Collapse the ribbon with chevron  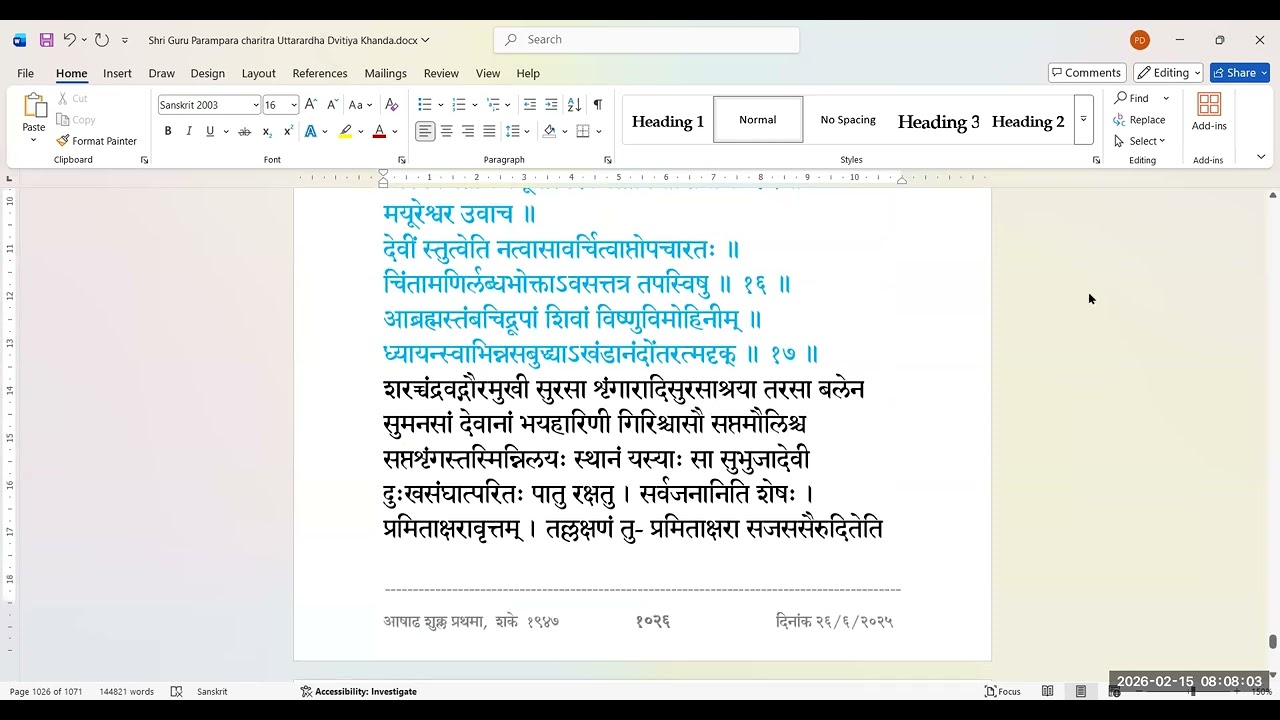(x=1261, y=157)
